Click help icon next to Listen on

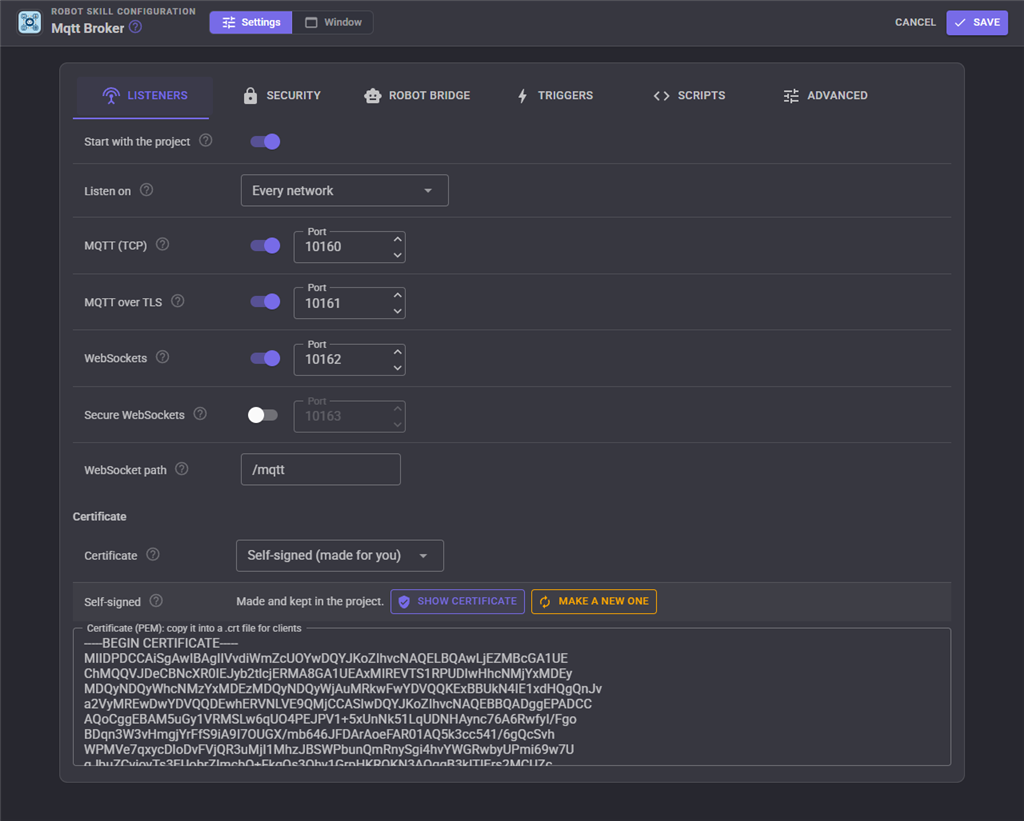tap(147, 190)
